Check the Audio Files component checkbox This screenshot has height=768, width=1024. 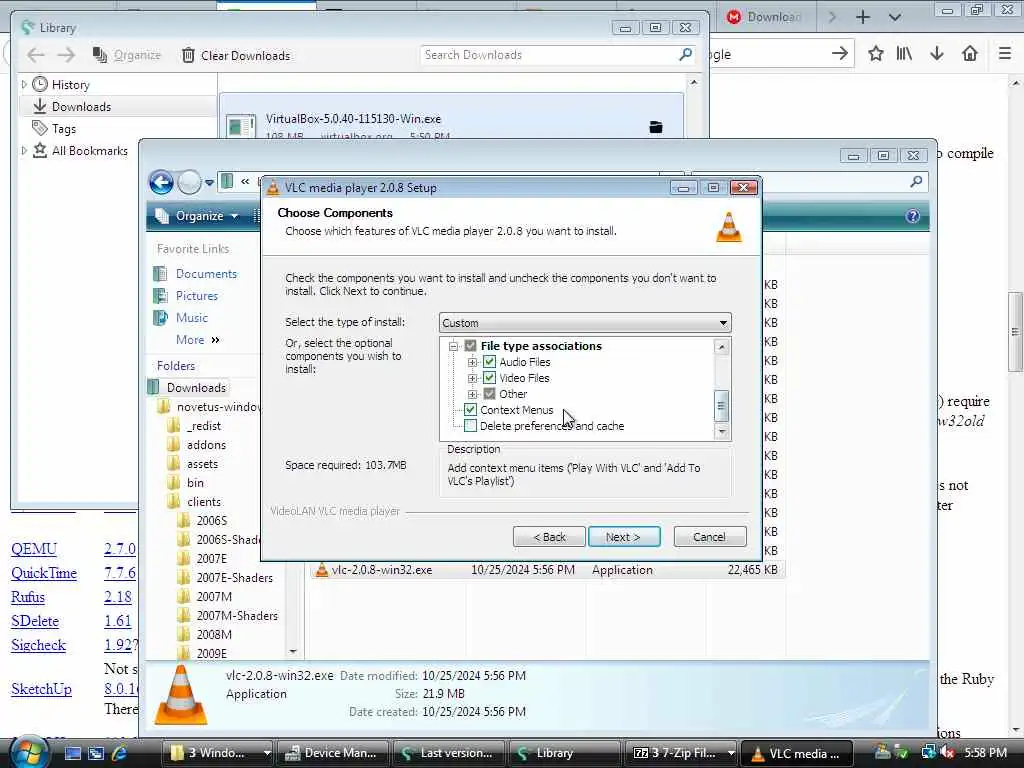click(489, 362)
